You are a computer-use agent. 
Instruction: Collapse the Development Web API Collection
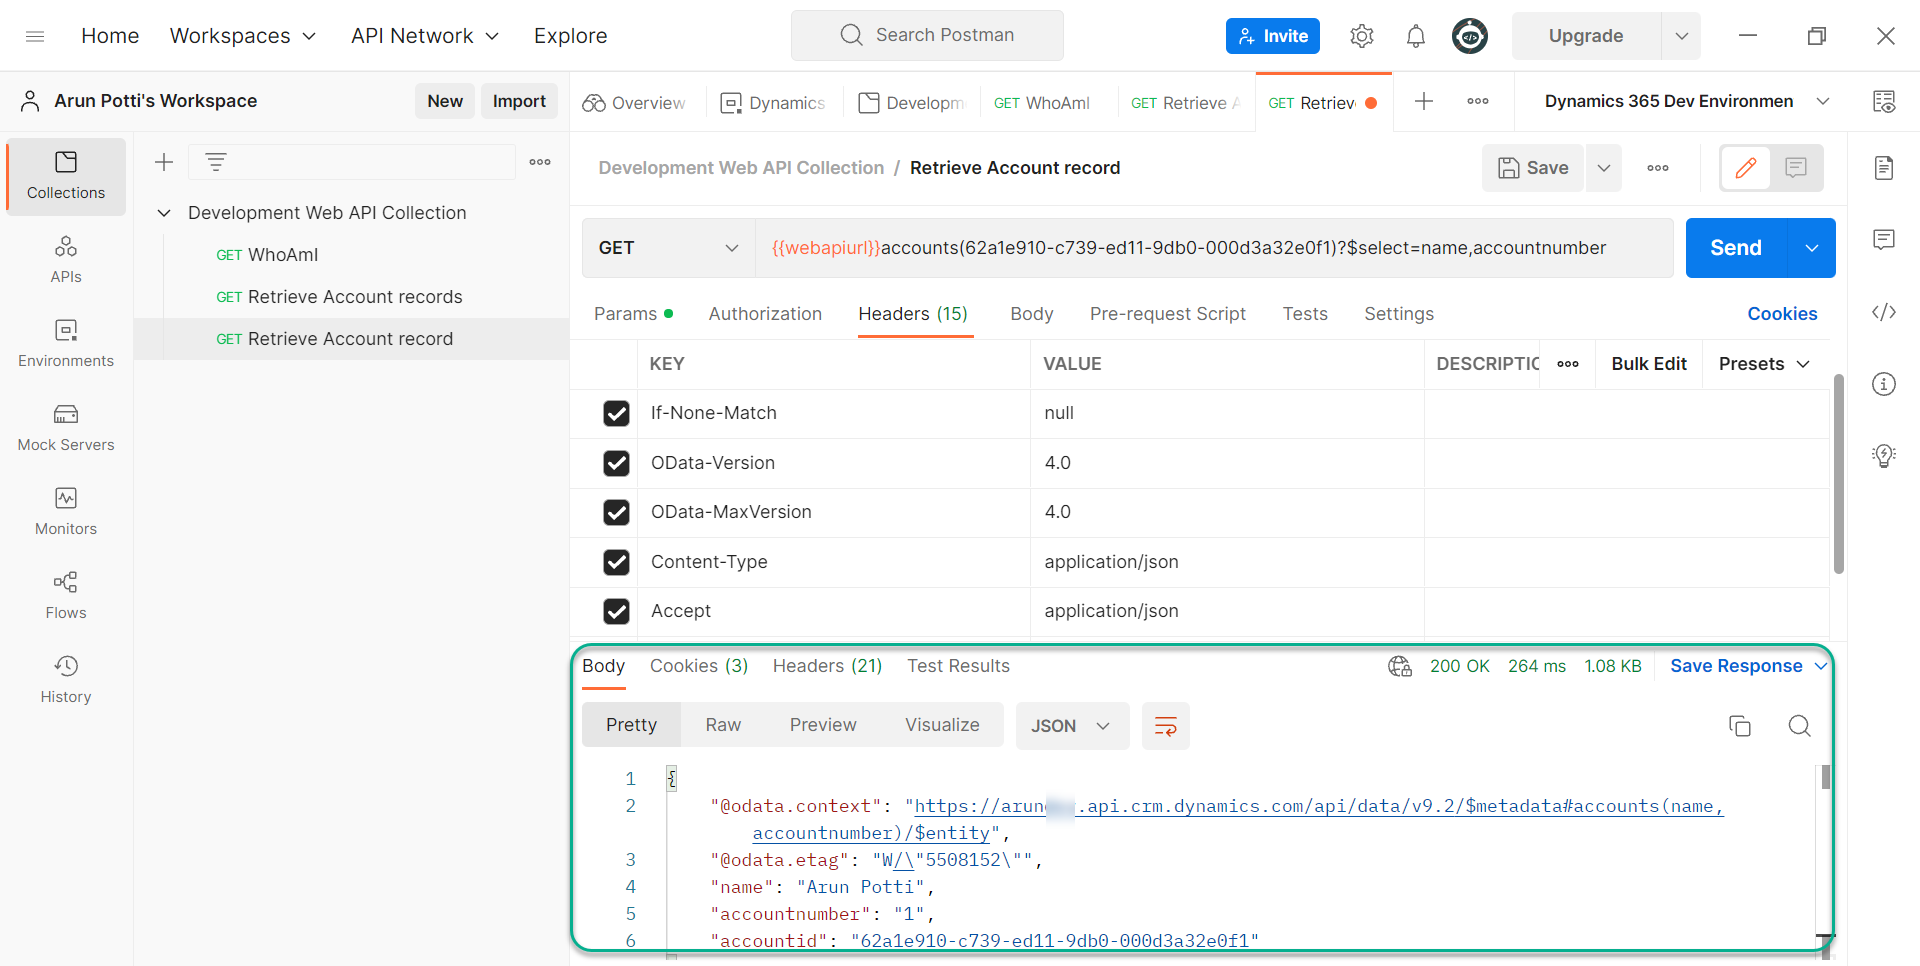pos(164,212)
